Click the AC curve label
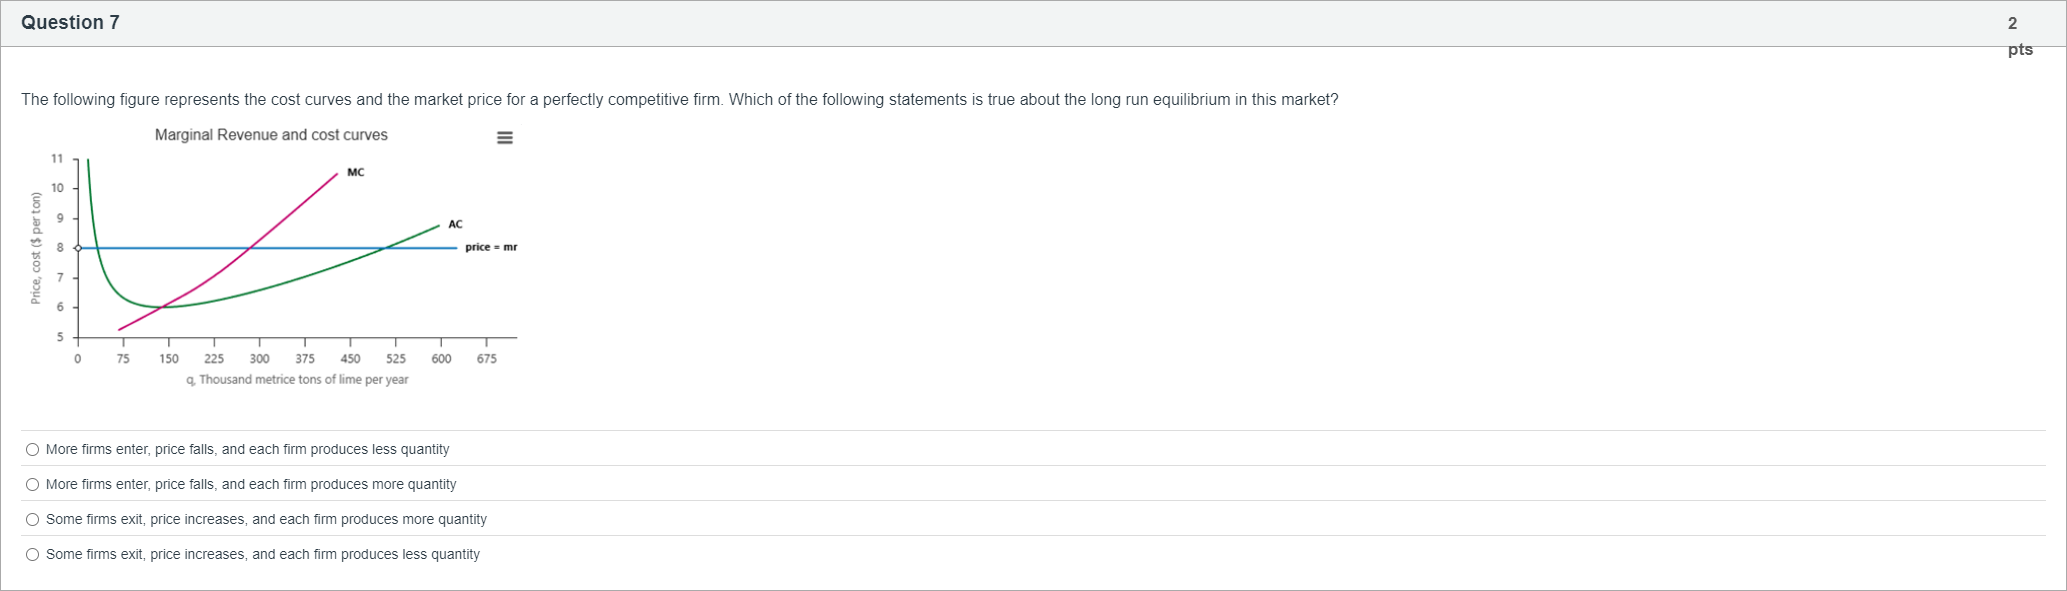The width and height of the screenshot is (2067, 591). click(455, 224)
